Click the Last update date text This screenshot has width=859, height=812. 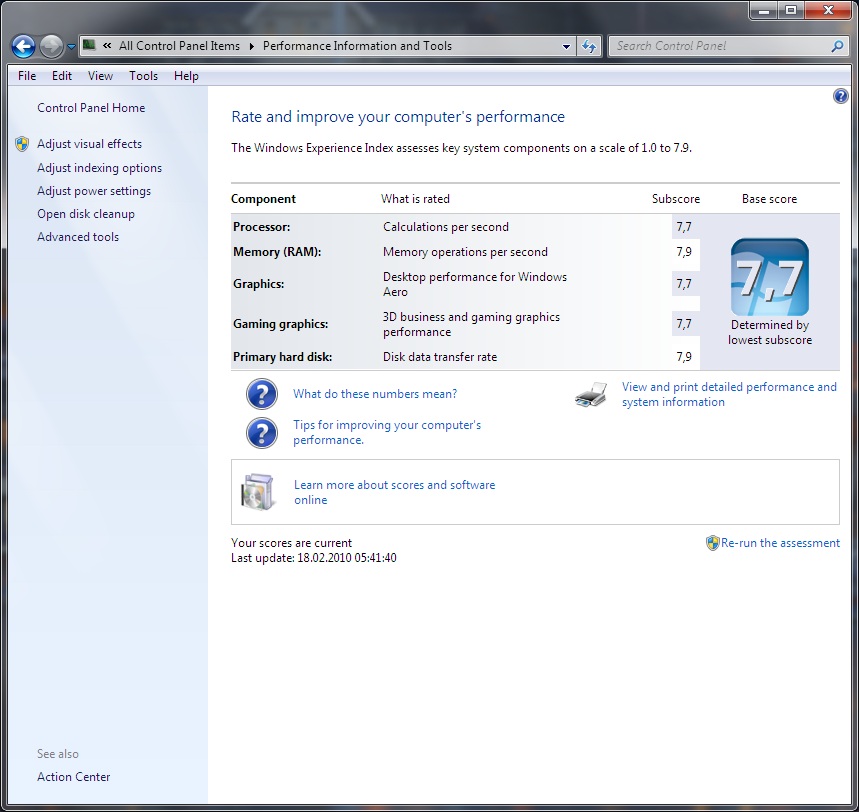pyautogui.click(x=313, y=558)
